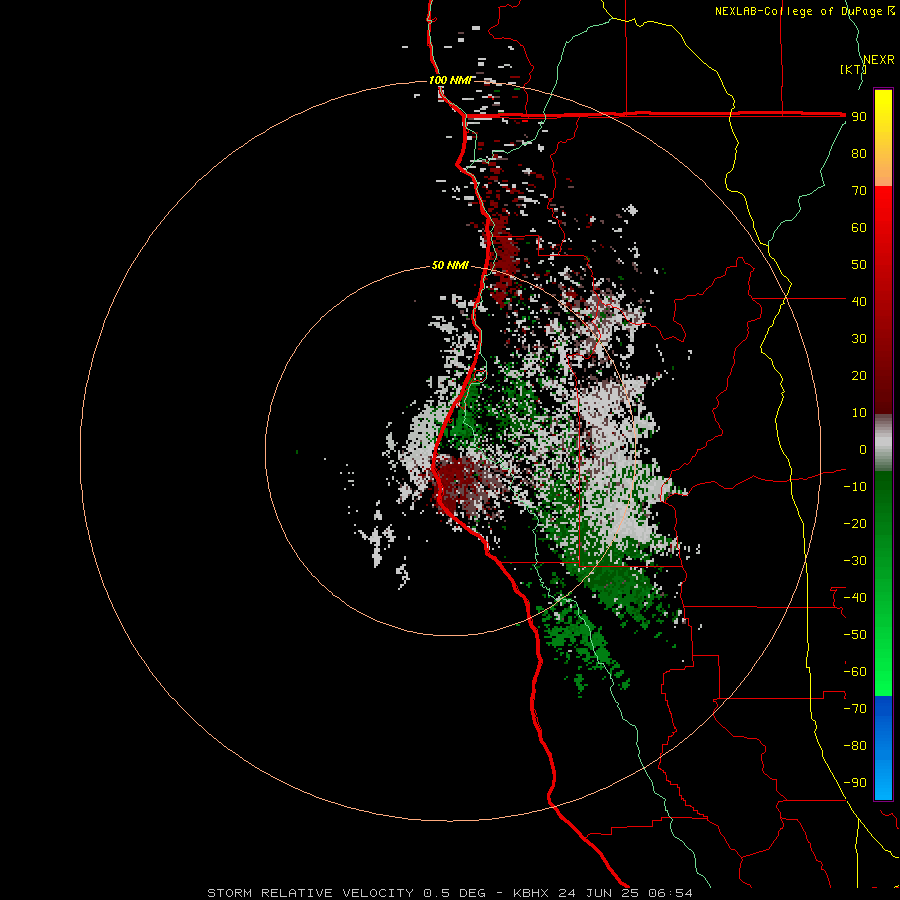Click the -50 value on the velocity scale
Image resolution: width=900 pixels, height=900 pixels.
coord(855,635)
